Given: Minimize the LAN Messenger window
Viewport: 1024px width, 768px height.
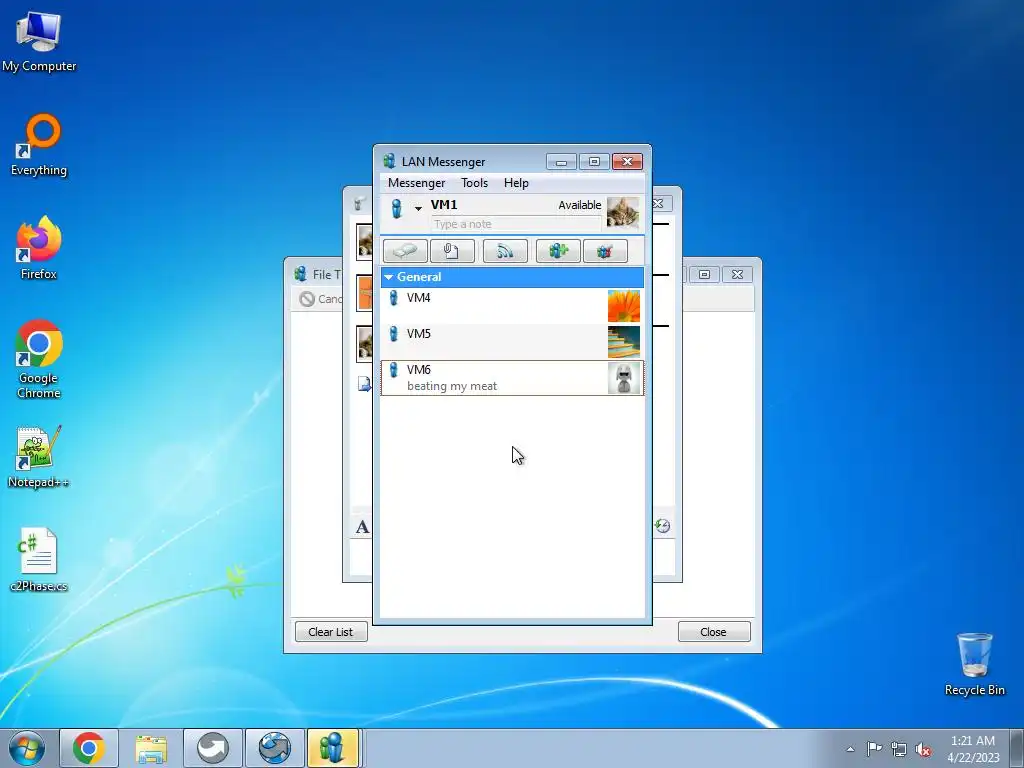Looking at the screenshot, I should [x=561, y=161].
